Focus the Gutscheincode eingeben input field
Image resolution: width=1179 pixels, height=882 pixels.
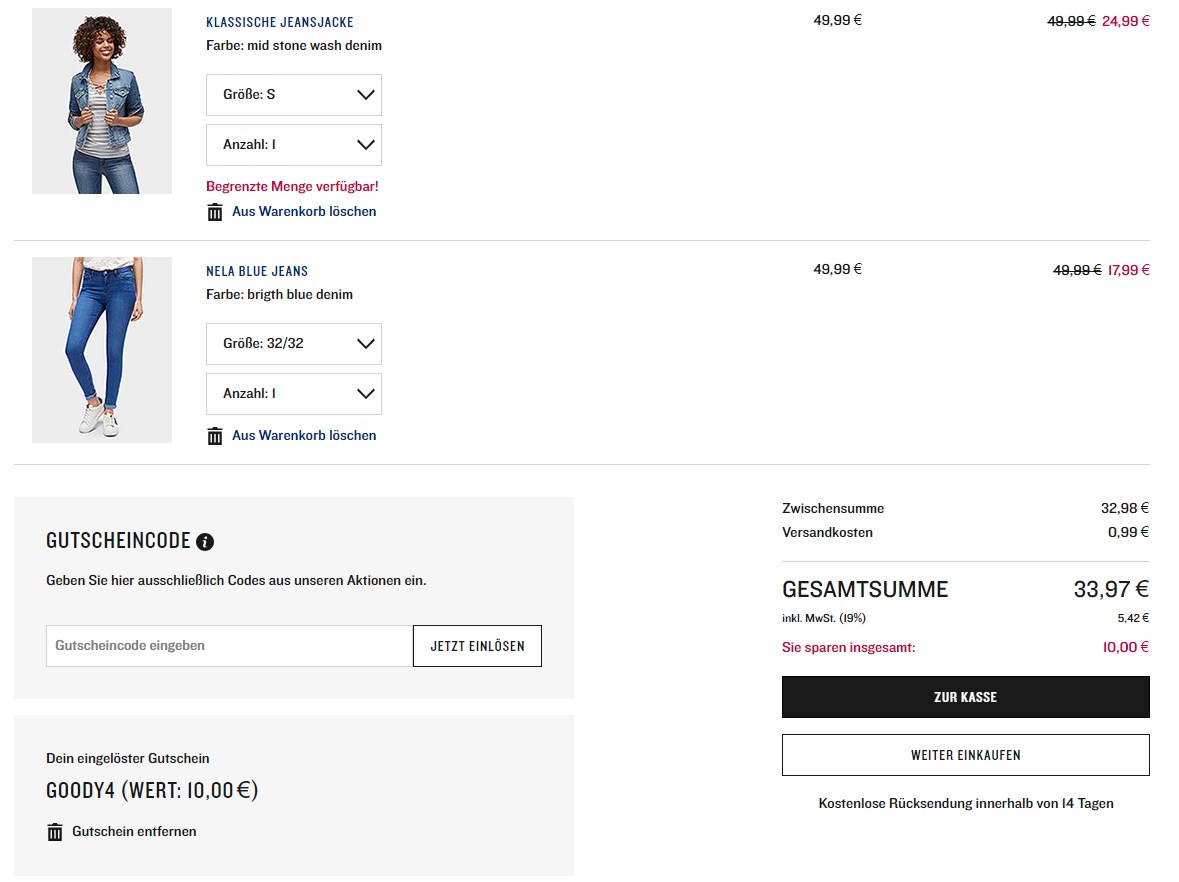[229, 646]
